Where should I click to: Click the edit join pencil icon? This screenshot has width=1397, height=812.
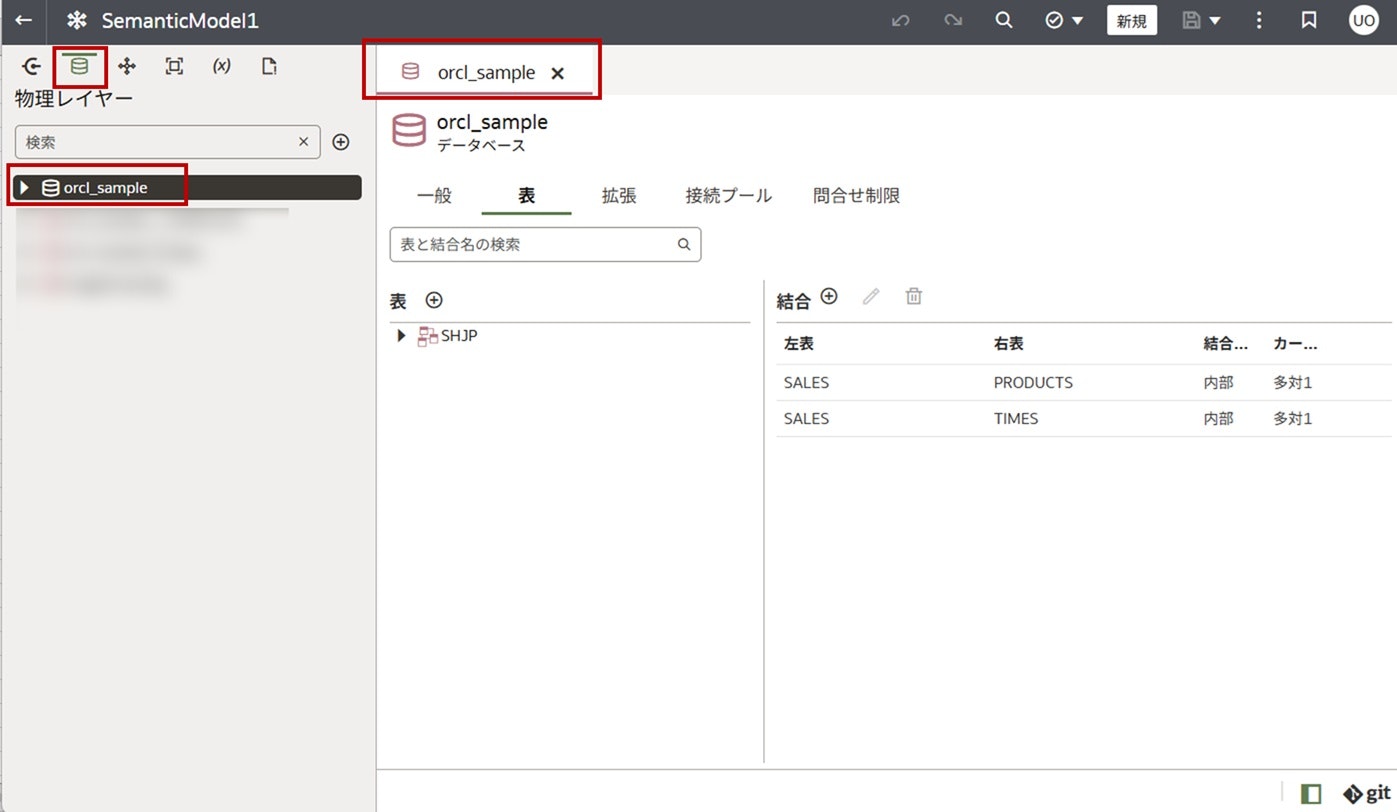click(x=871, y=297)
